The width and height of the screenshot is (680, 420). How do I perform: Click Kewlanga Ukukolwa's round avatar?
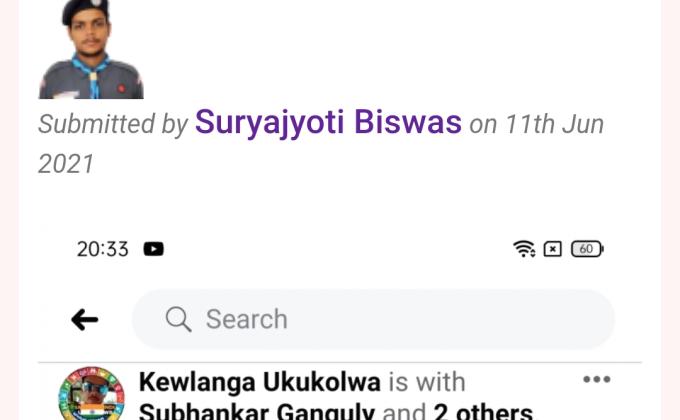point(92,394)
